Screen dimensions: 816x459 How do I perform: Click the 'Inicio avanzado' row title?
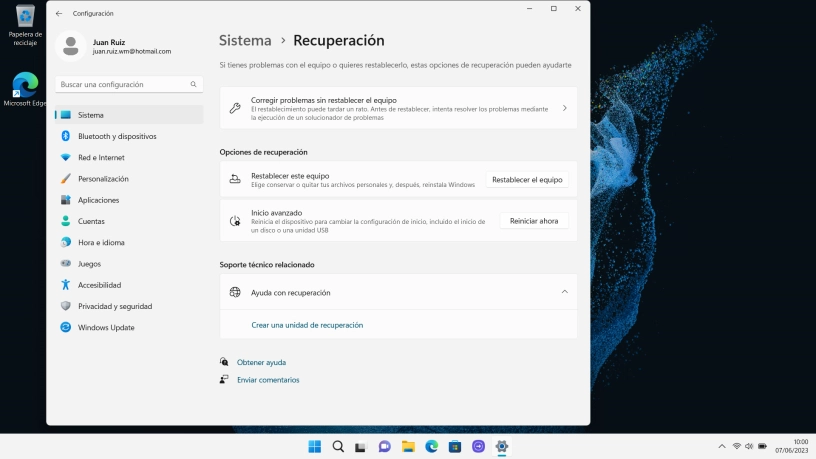click(276, 213)
